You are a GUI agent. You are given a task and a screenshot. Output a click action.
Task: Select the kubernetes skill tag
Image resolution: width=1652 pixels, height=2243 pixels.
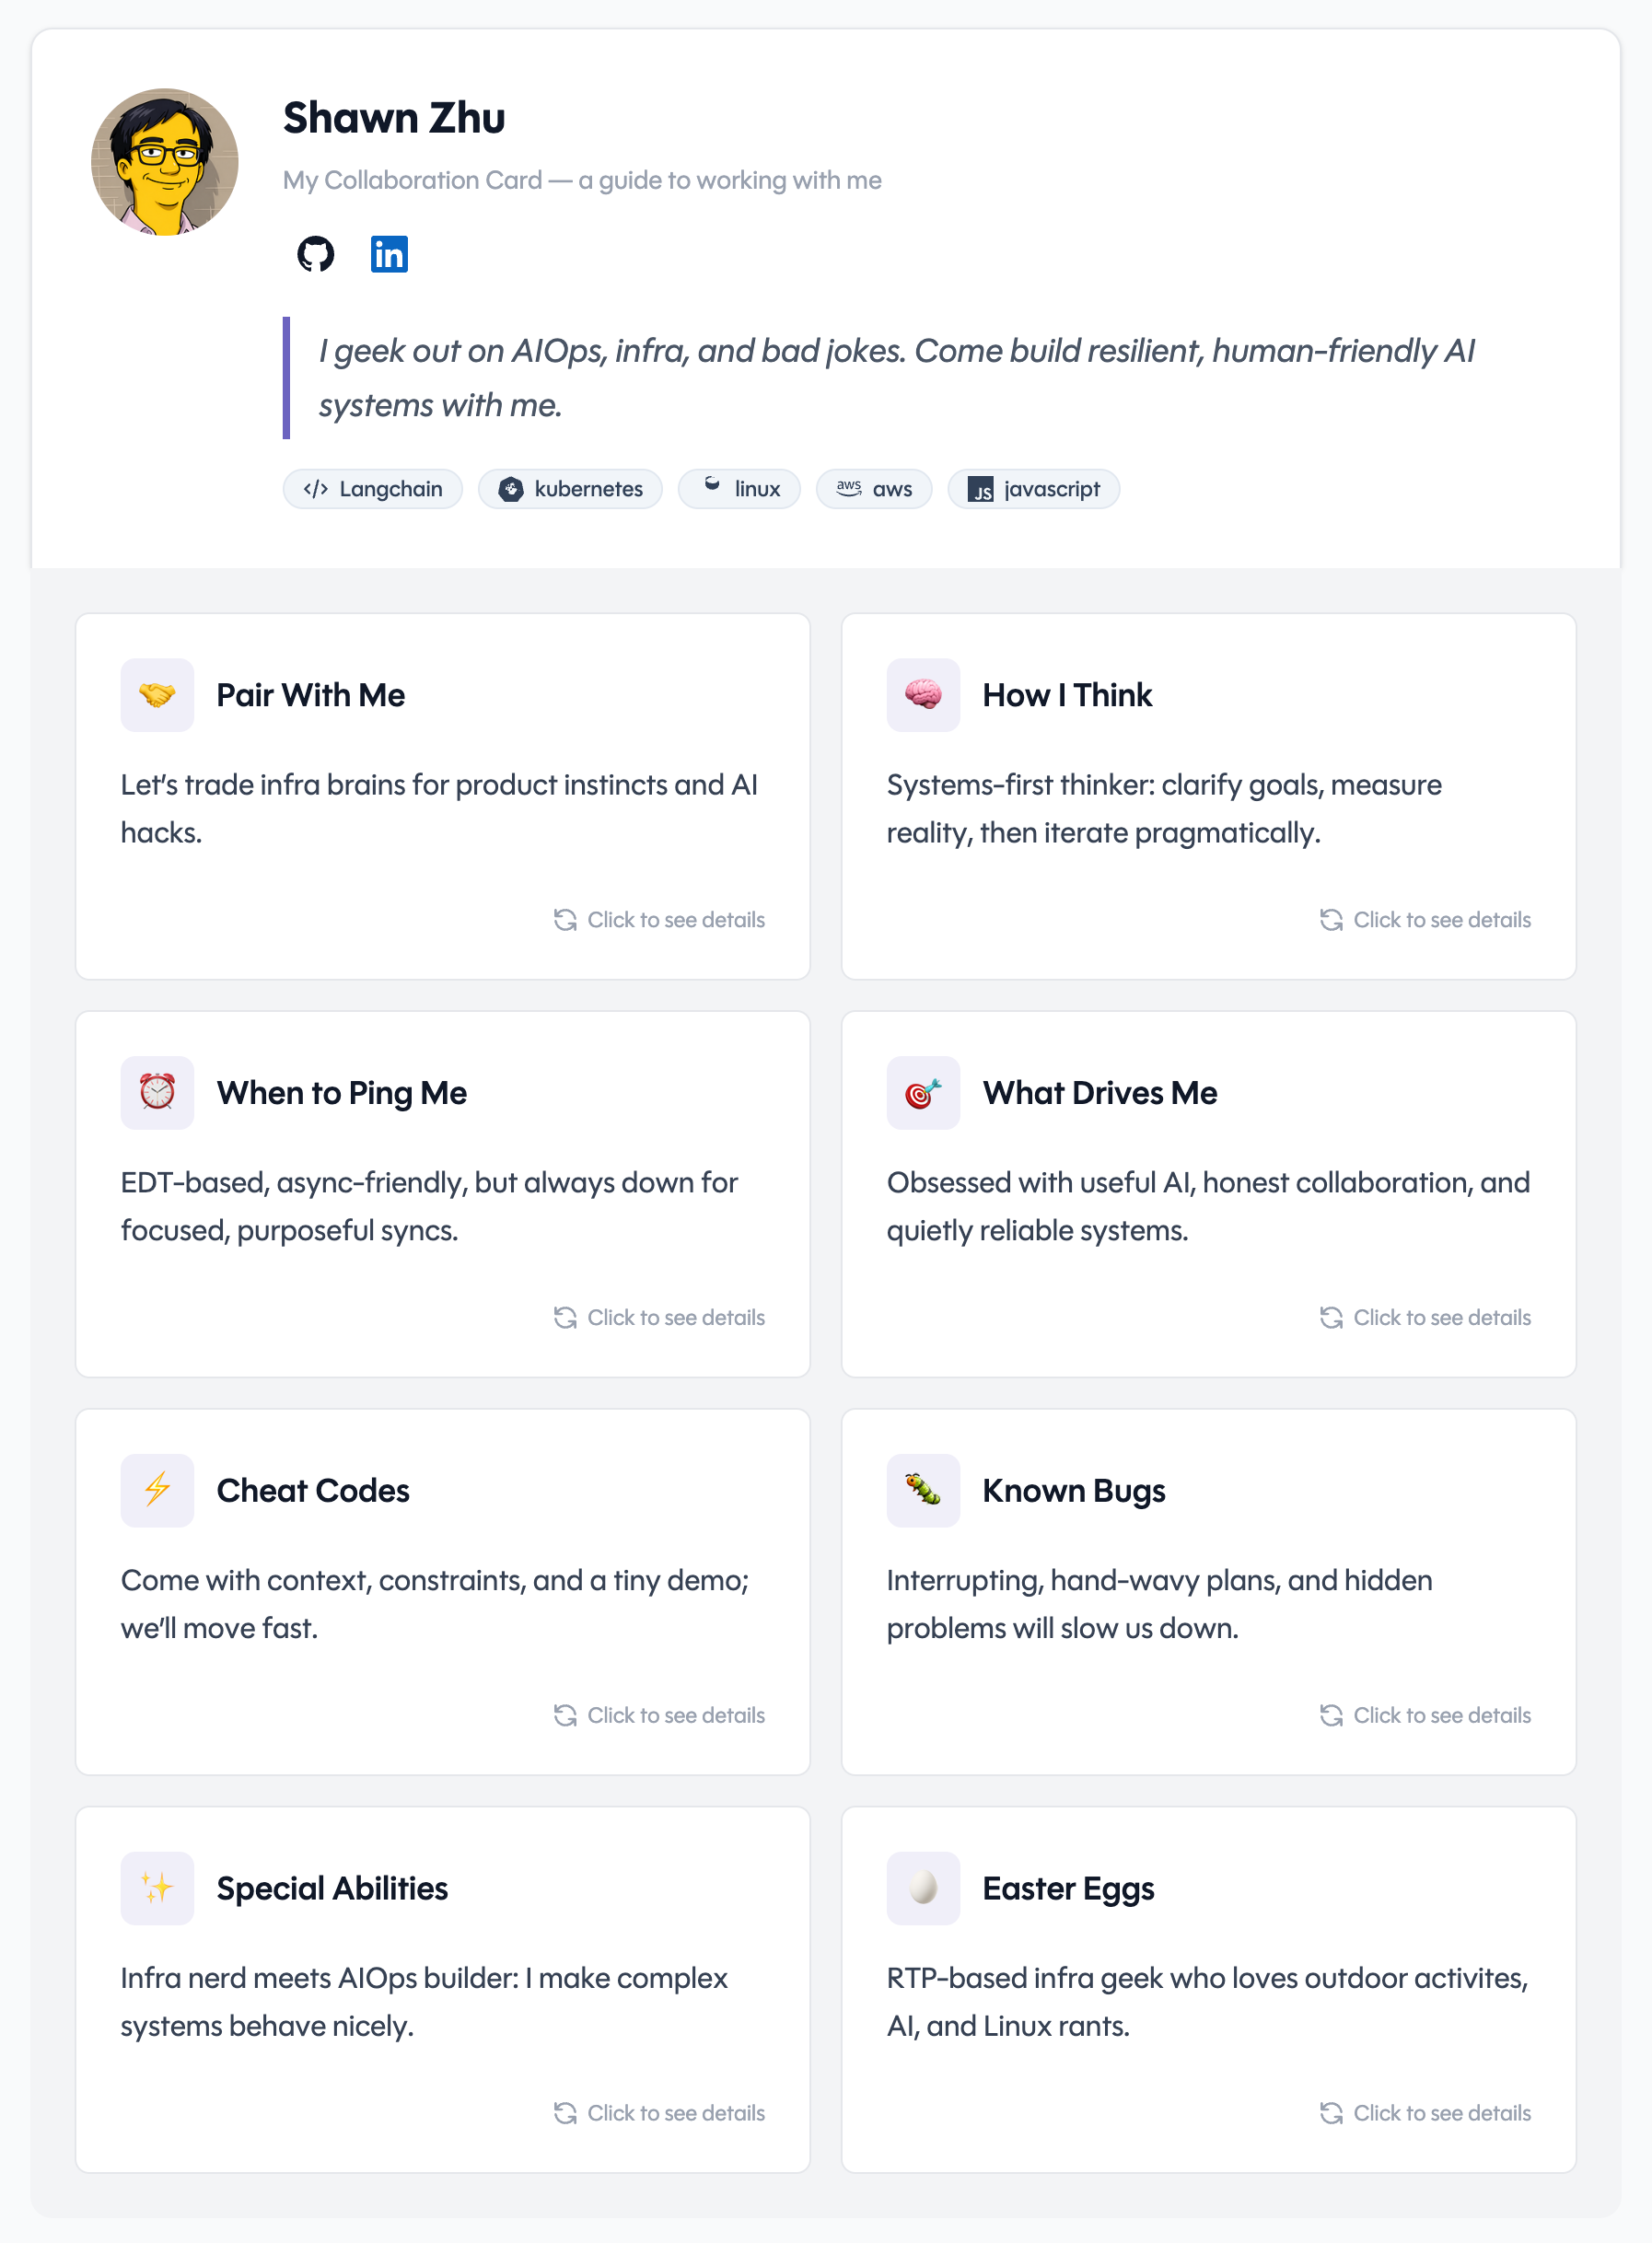[570, 489]
